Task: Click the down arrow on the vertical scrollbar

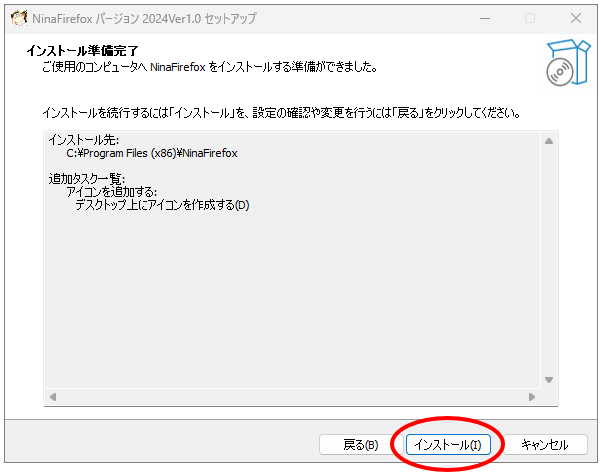Action: [x=548, y=380]
